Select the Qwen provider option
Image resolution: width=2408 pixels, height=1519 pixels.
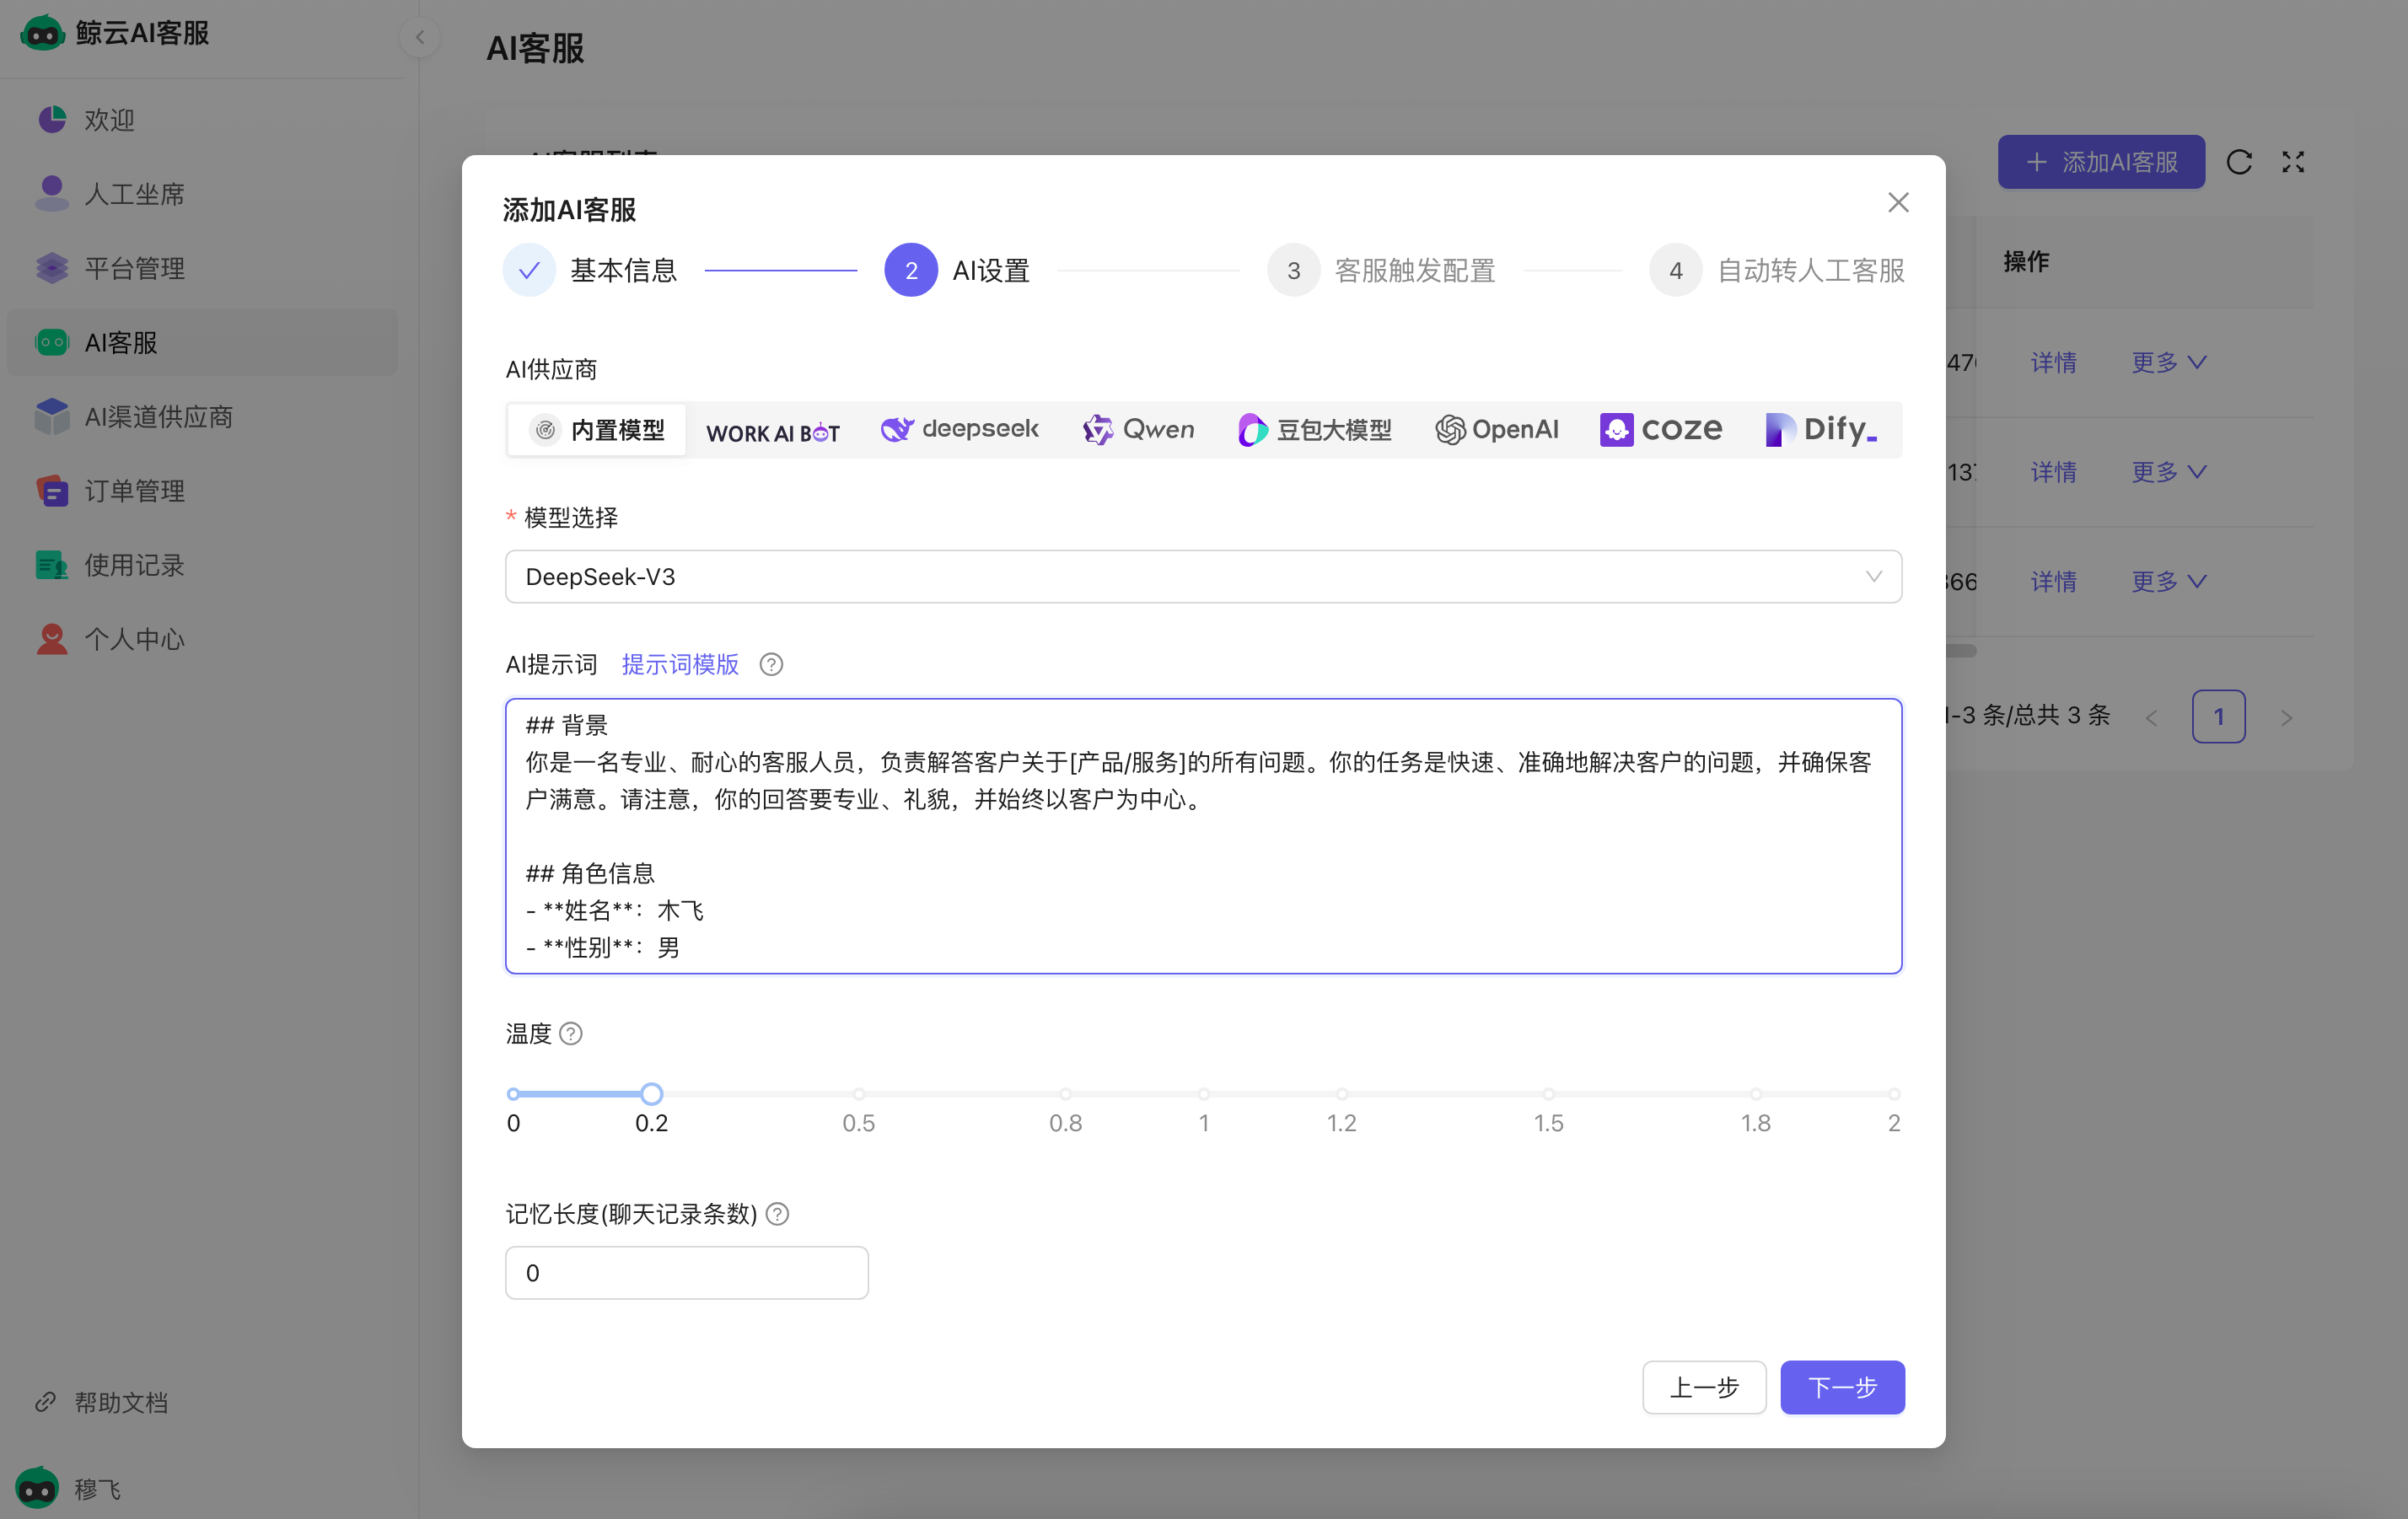pos(1138,430)
